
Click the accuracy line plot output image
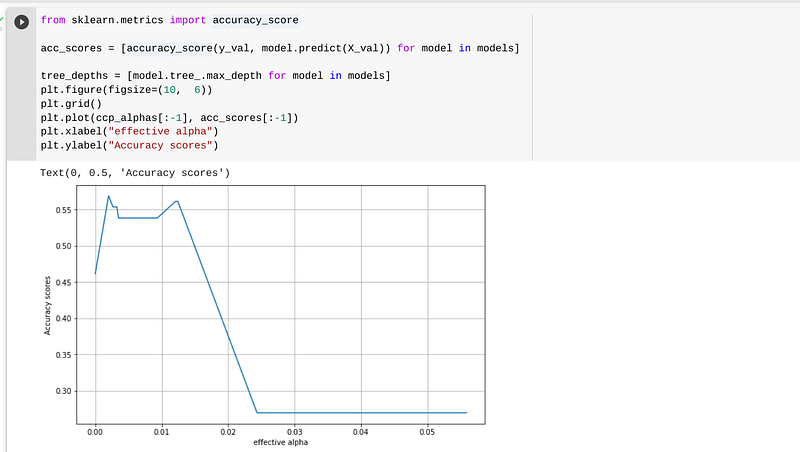tap(264, 316)
